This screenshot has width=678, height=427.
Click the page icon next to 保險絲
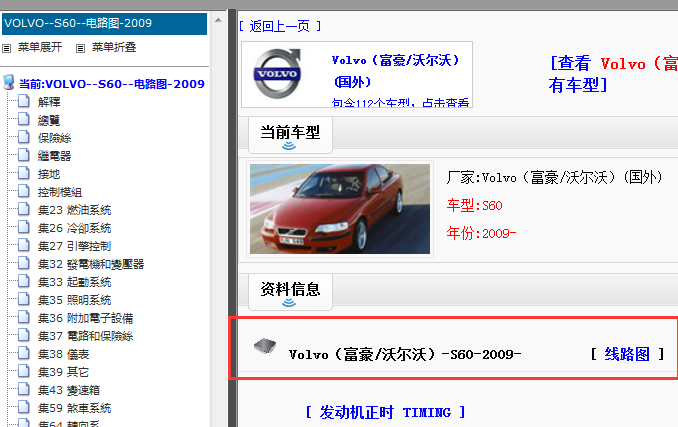pos(24,137)
